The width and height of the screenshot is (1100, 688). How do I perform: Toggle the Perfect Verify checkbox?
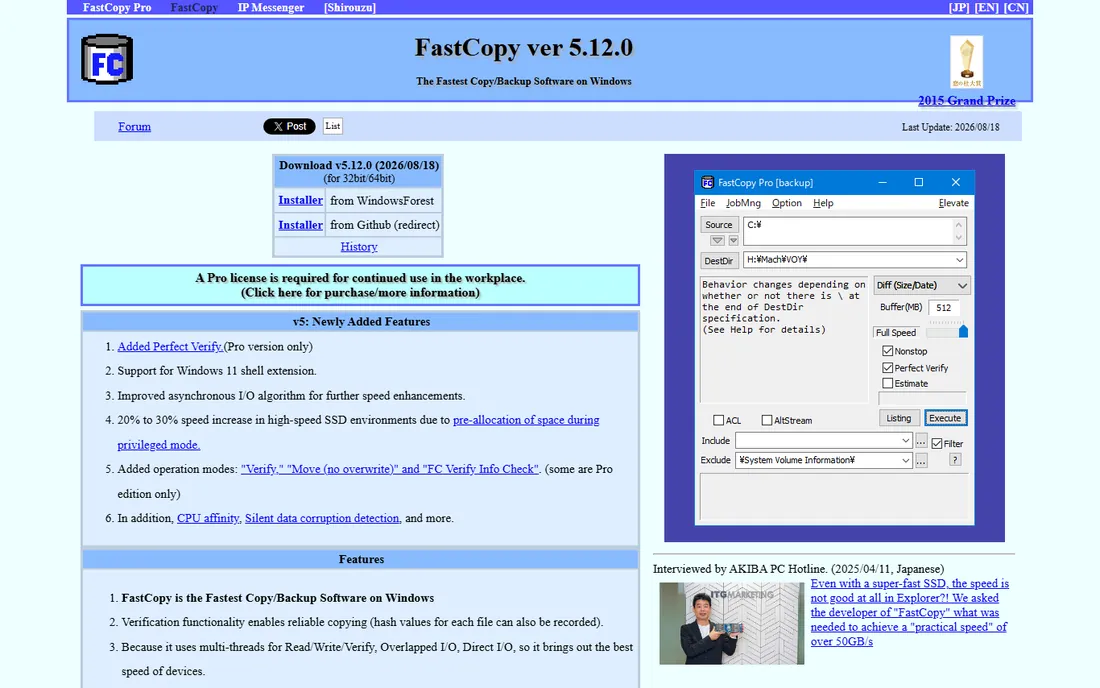(x=887, y=367)
